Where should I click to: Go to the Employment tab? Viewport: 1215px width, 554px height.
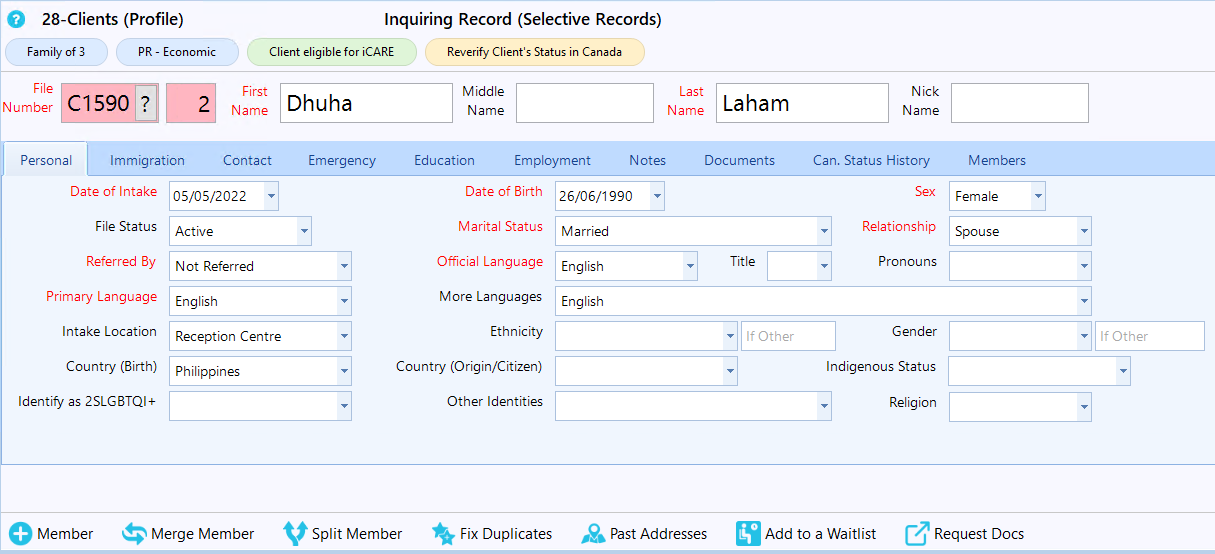point(552,160)
